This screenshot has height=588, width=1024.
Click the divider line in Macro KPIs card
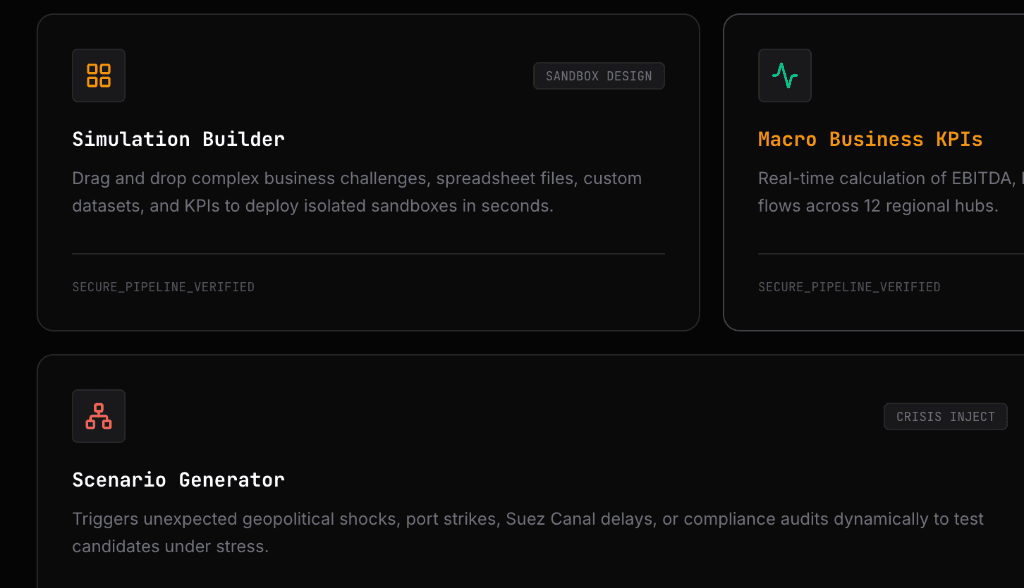pyautogui.click(x=891, y=253)
